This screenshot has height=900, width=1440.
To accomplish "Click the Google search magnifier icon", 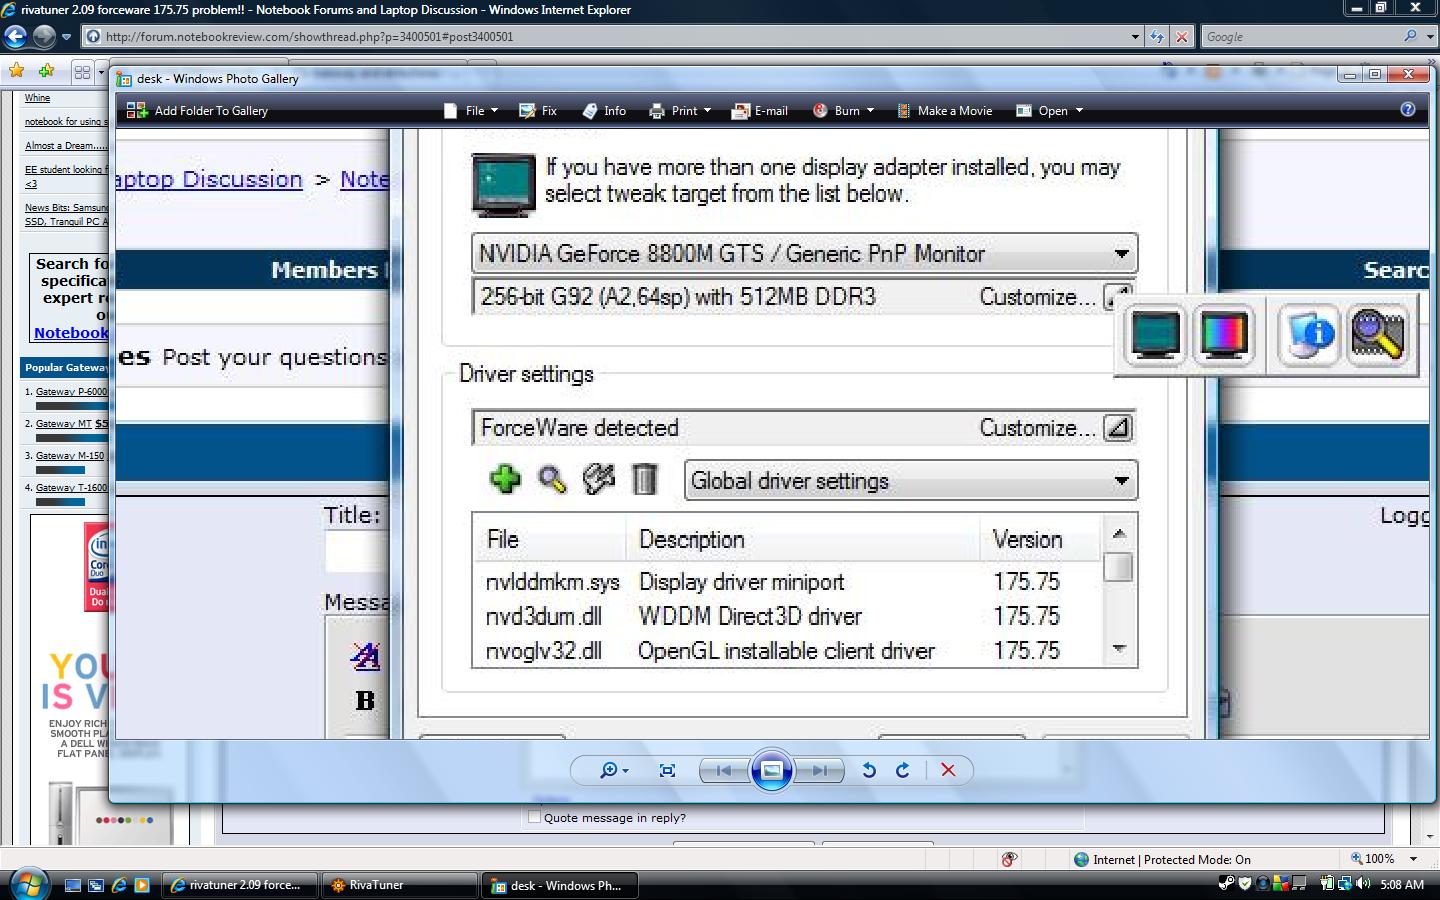I will click(x=1411, y=36).
